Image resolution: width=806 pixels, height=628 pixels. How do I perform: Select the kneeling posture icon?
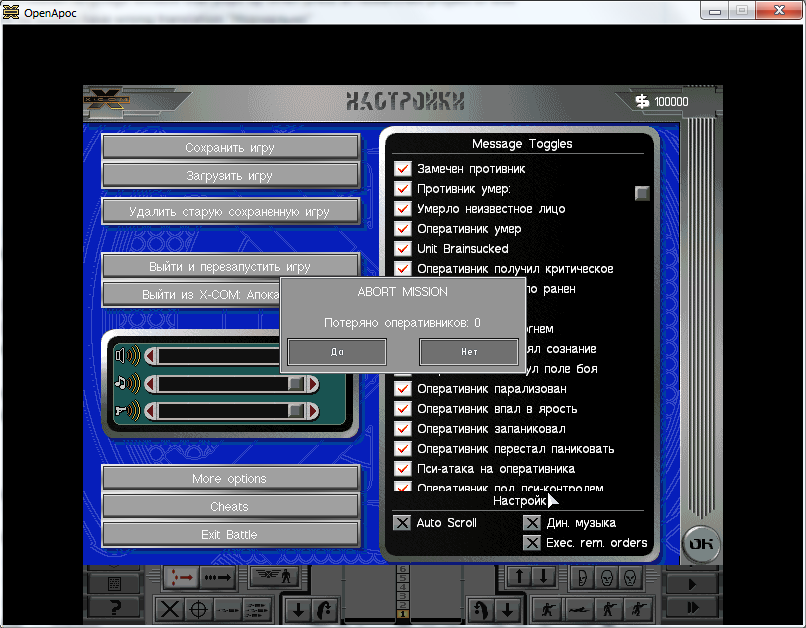548,609
